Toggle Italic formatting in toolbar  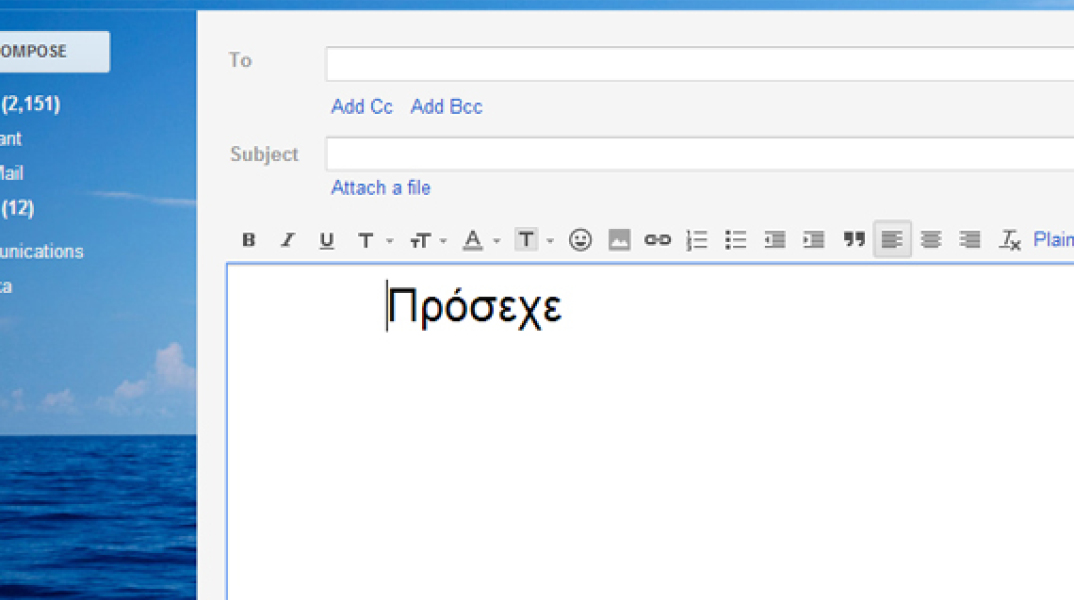point(287,240)
